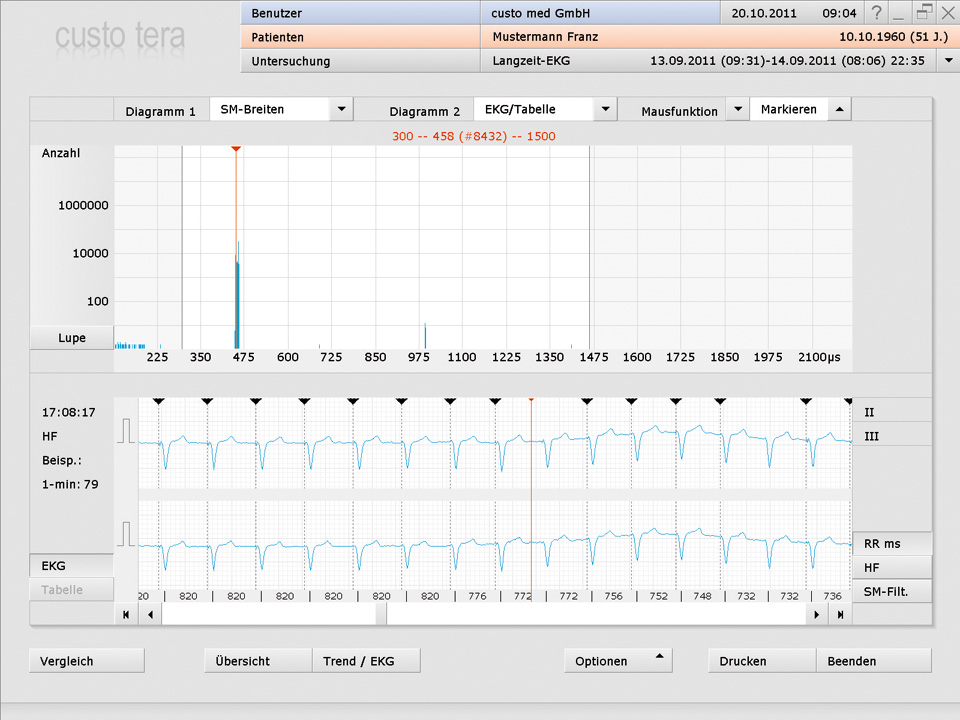Click the red histogram marker triangle

click(x=235, y=149)
